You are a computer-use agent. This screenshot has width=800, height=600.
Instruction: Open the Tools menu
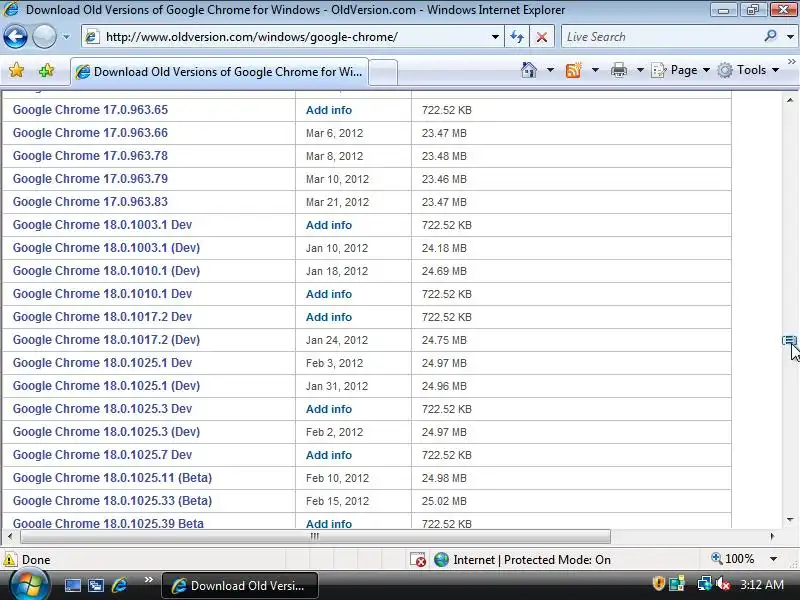click(x=748, y=70)
